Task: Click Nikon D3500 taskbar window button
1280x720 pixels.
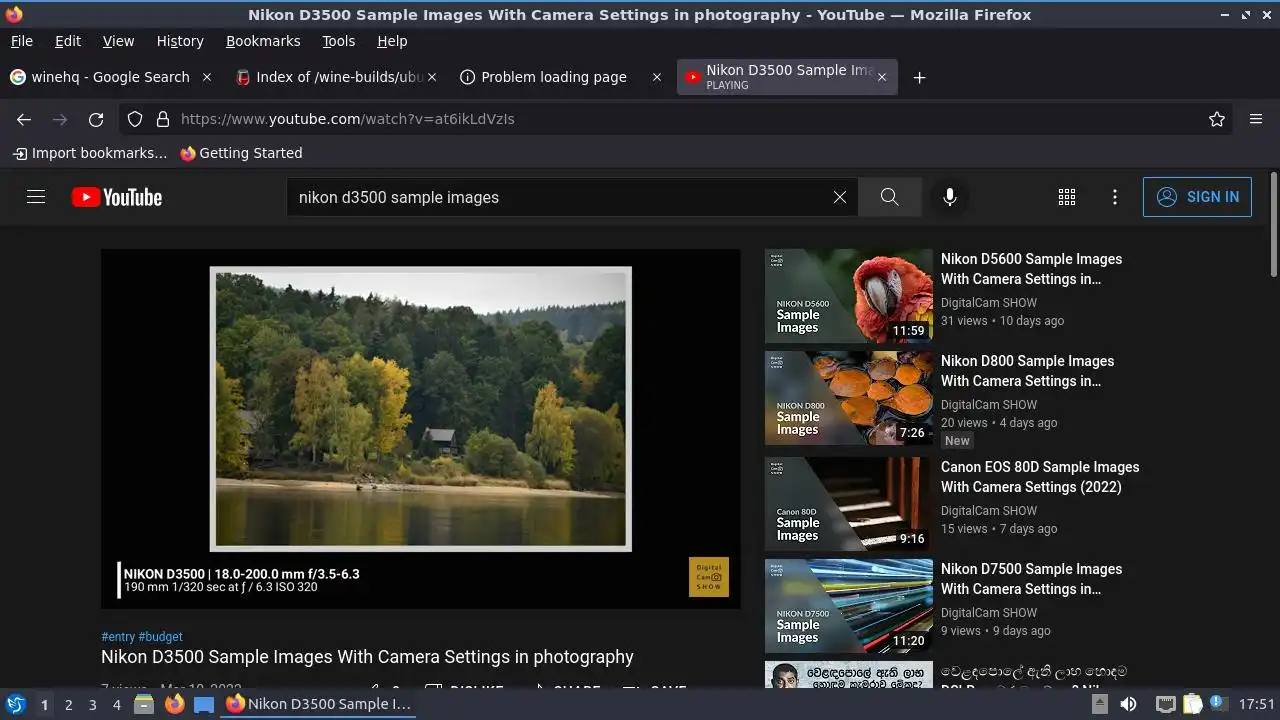Action: pyautogui.click(x=318, y=704)
